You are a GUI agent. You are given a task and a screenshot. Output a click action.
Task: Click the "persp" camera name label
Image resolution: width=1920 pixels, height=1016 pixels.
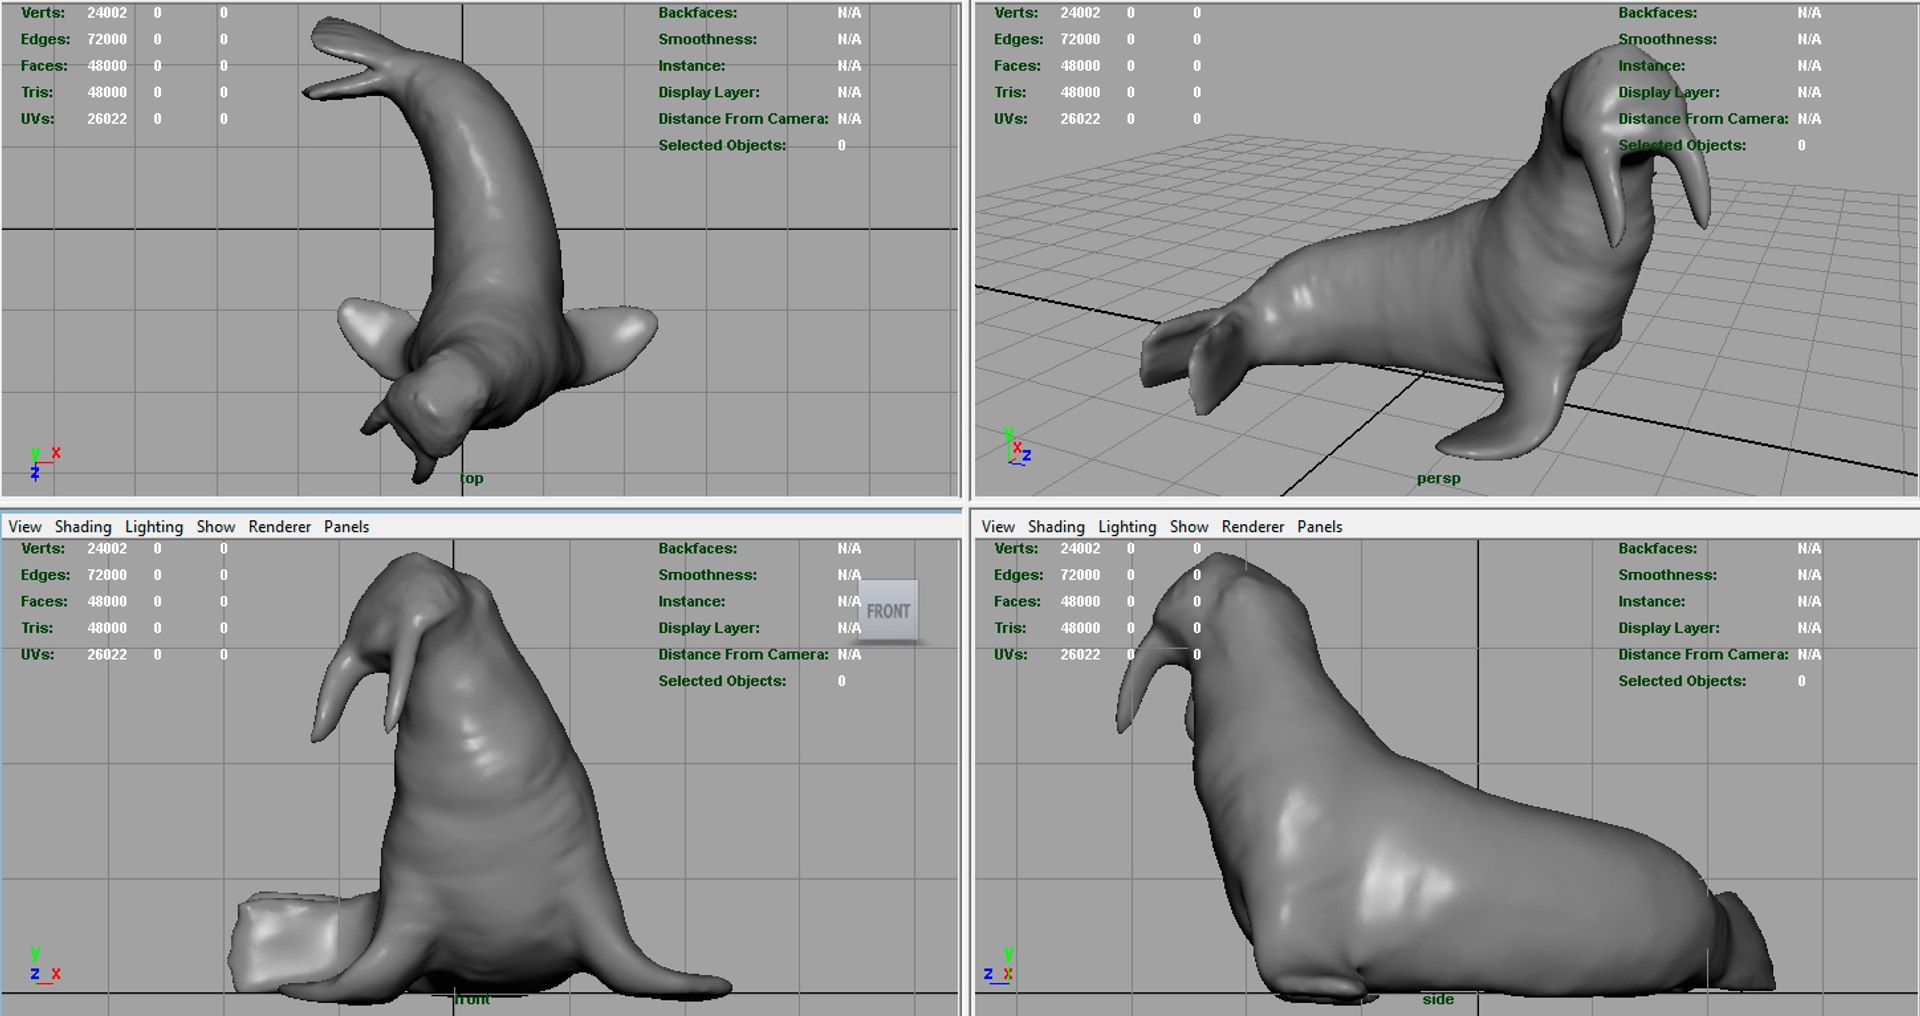coord(1438,479)
